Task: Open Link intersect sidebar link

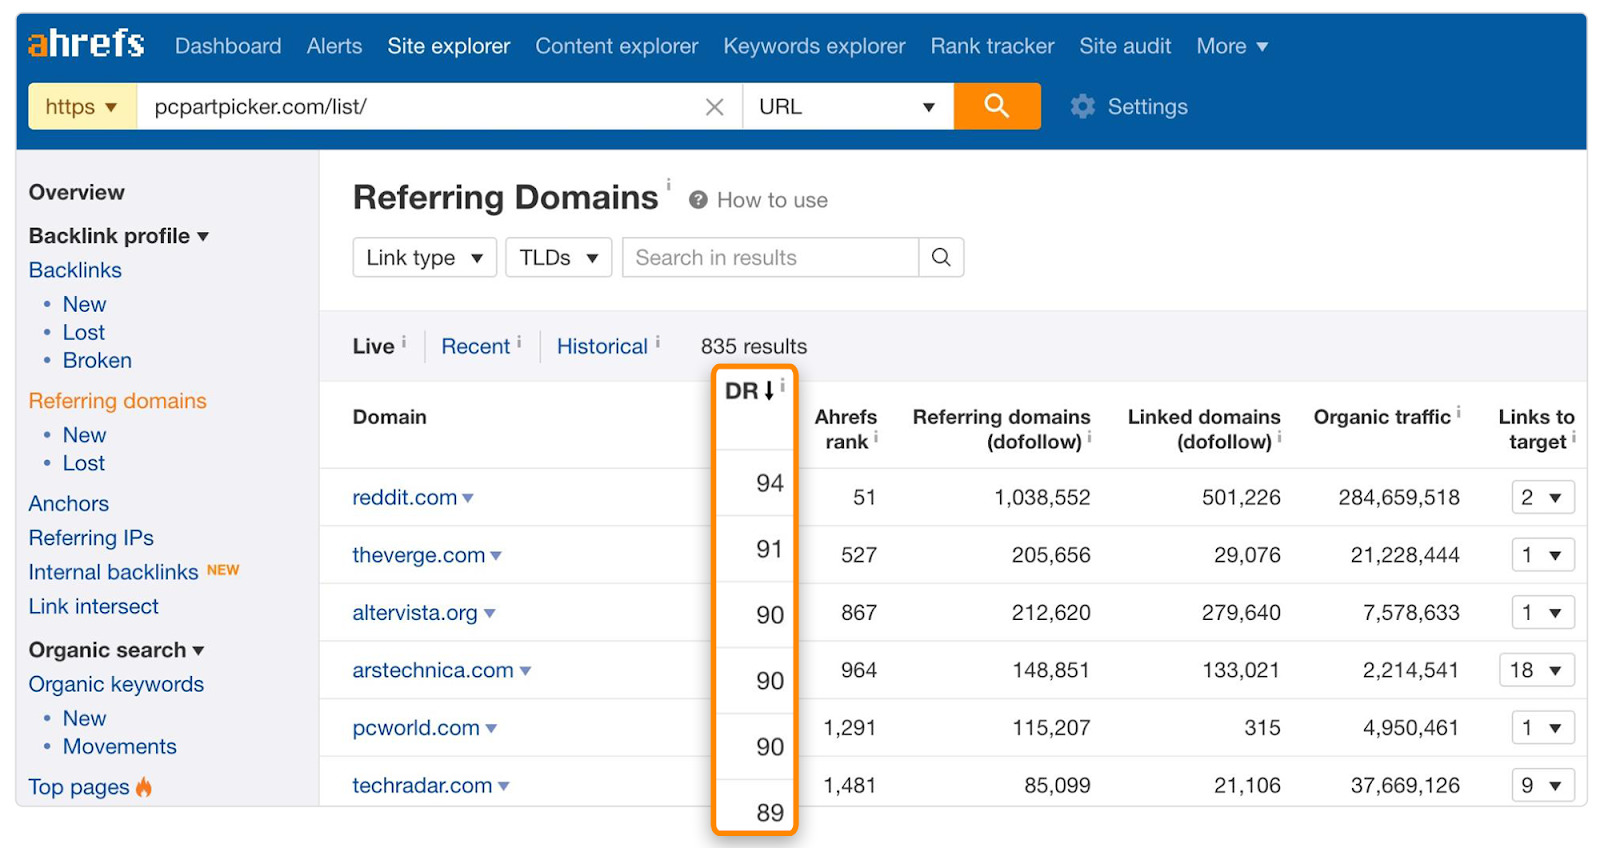Action: coord(94,606)
